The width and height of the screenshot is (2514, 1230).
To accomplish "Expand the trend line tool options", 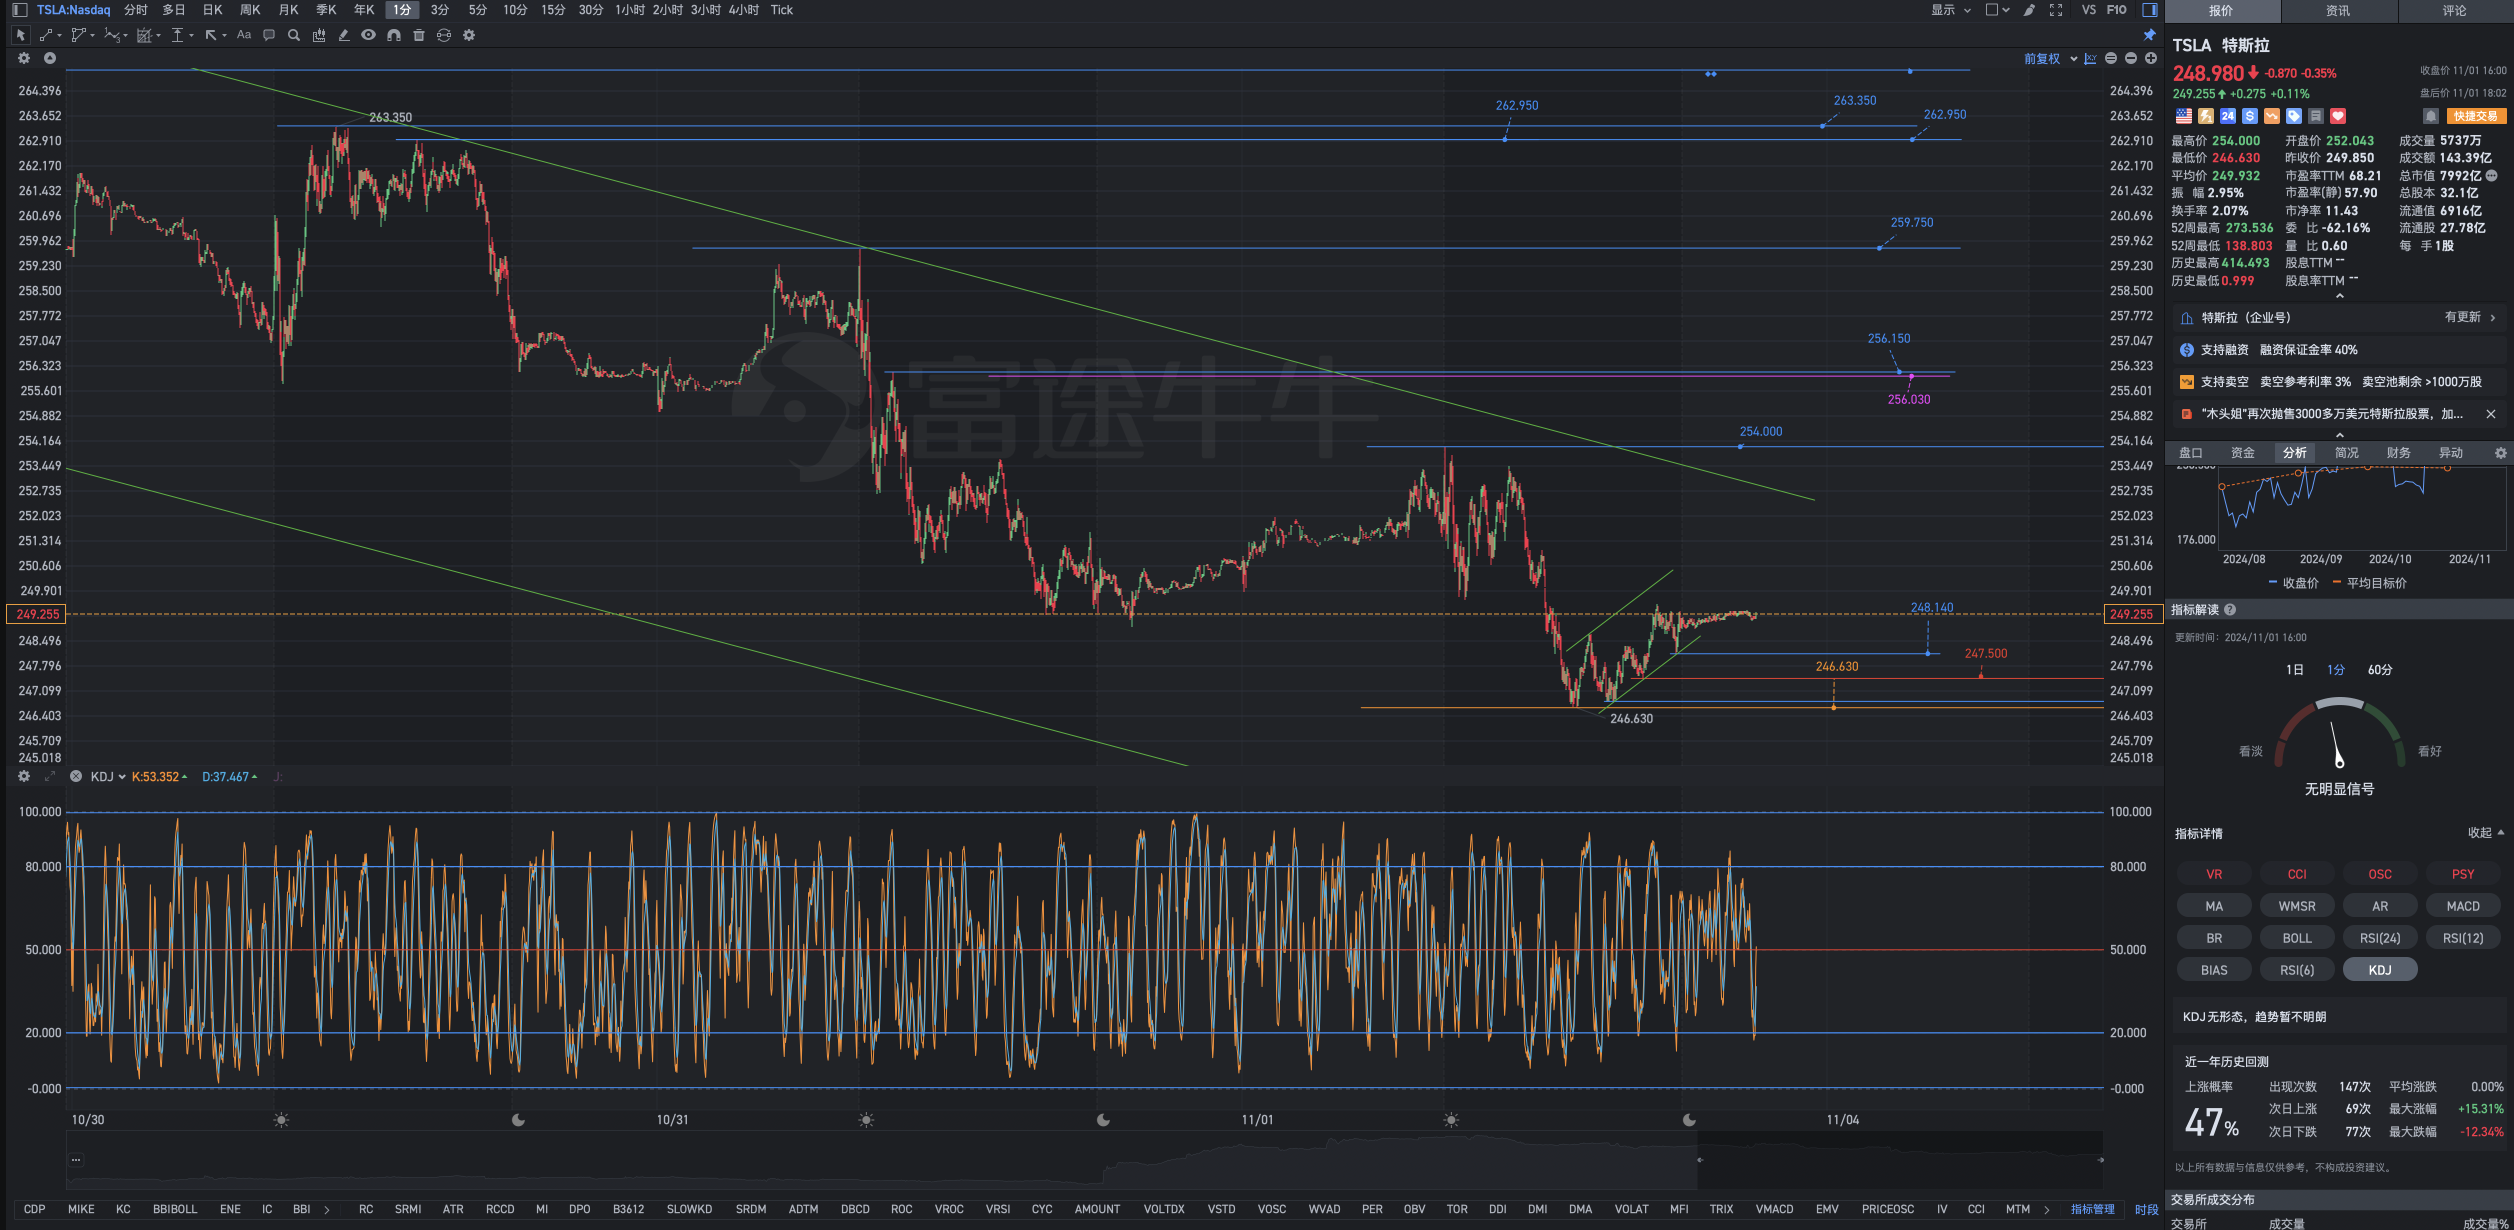I will pyautogui.click(x=59, y=36).
